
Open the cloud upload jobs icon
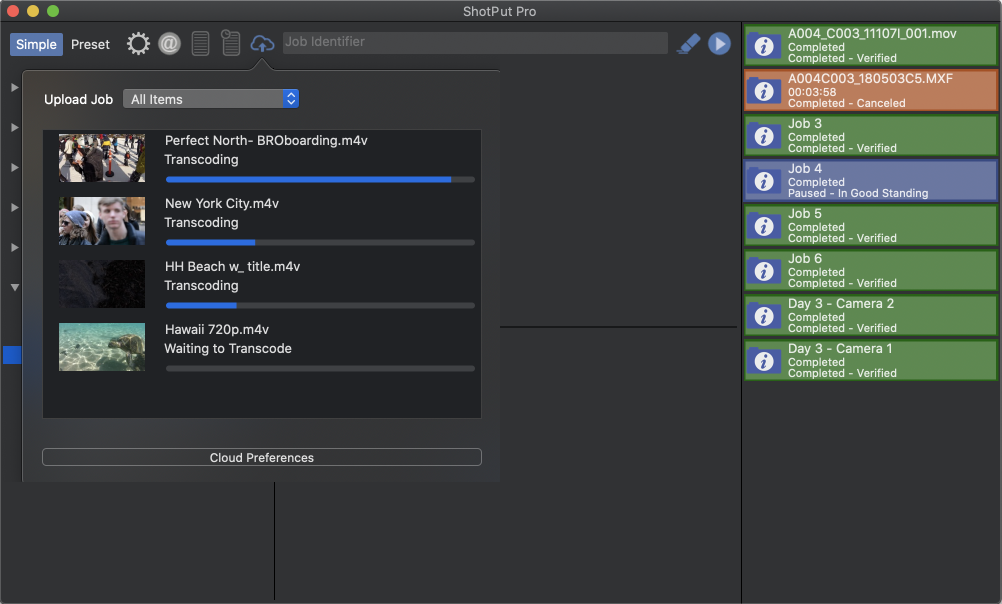pos(261,43)
